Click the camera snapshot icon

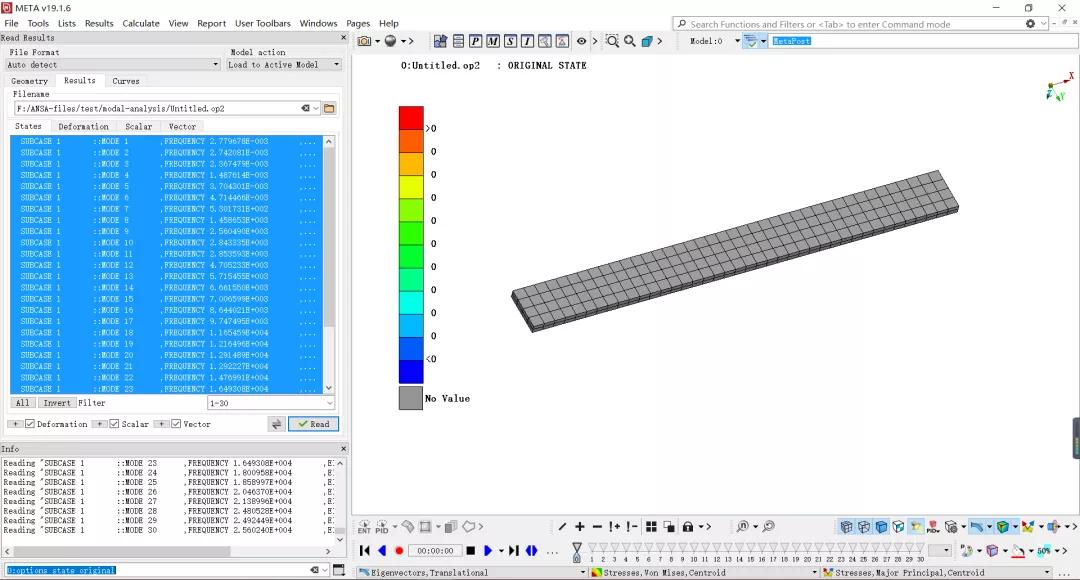pyautogui.click(x=364, y=41)
